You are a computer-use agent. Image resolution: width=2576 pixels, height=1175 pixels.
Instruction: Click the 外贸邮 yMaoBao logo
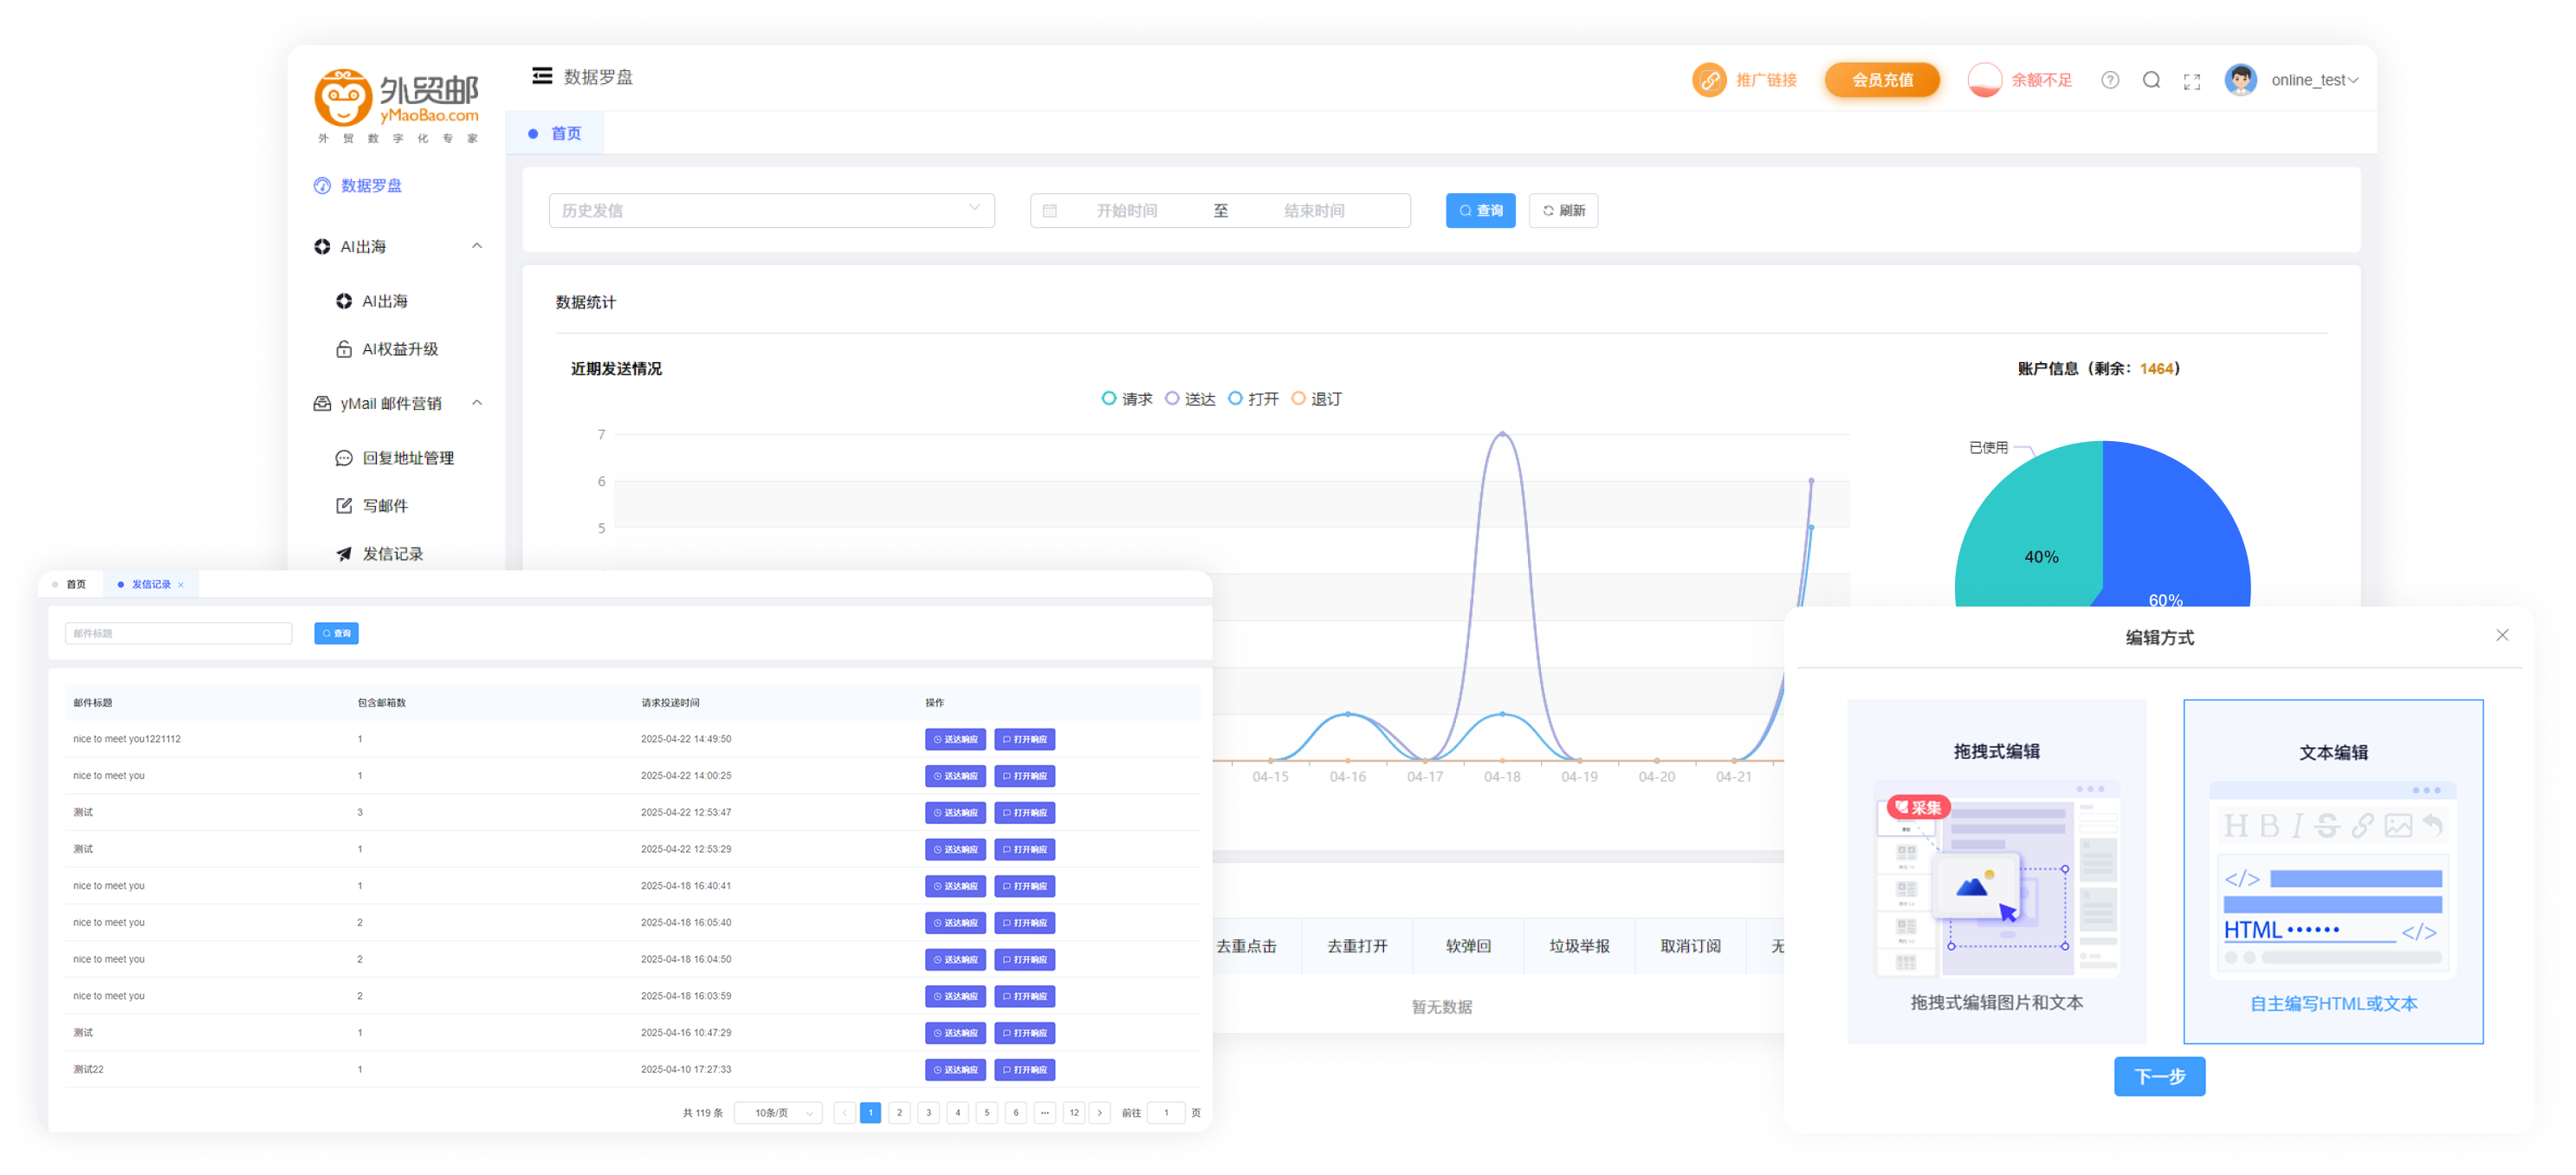(397, 106)
